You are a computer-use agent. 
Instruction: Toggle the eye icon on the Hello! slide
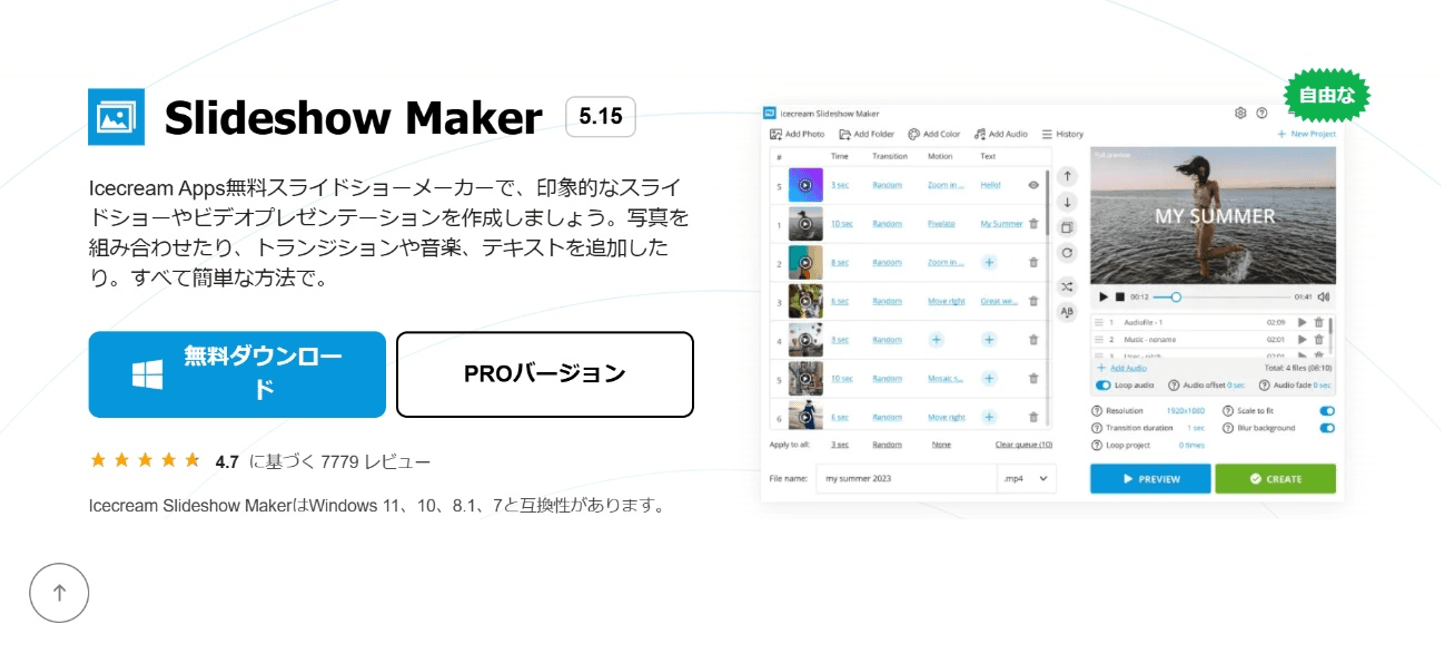point(1034,185)
